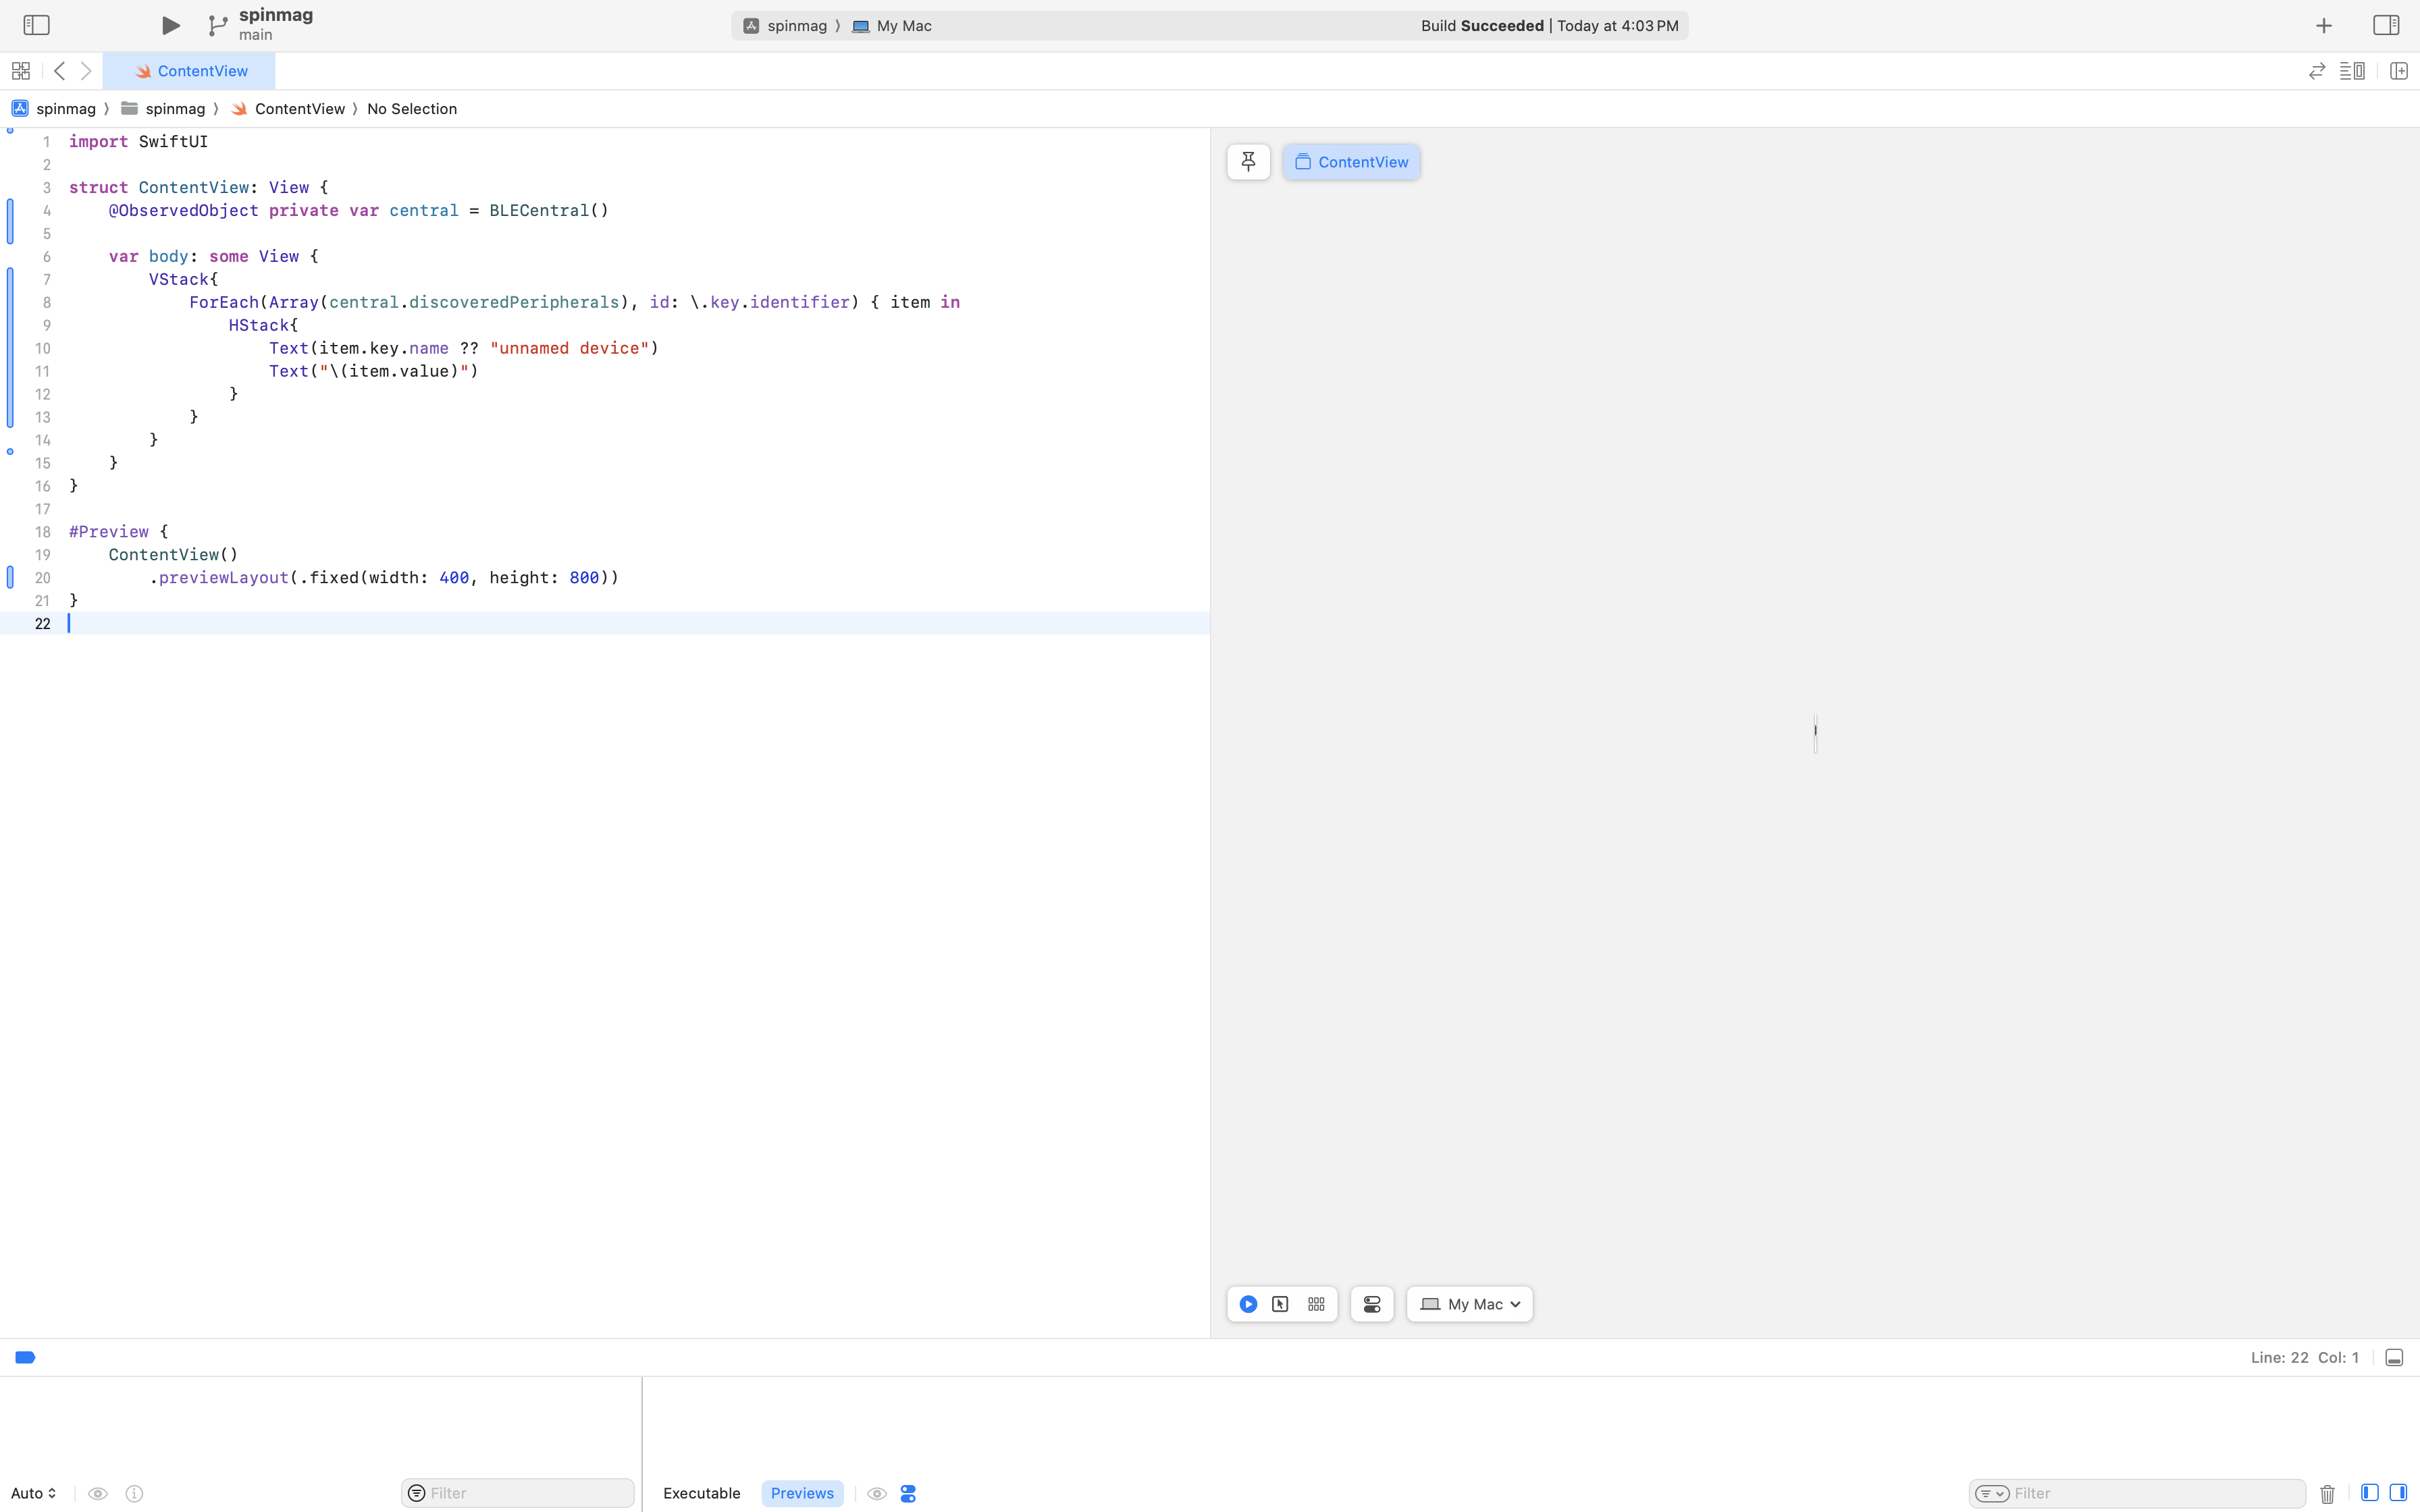Open canvas Device Settings
2420x1512 pixels.
[x=1372, y=1304]
